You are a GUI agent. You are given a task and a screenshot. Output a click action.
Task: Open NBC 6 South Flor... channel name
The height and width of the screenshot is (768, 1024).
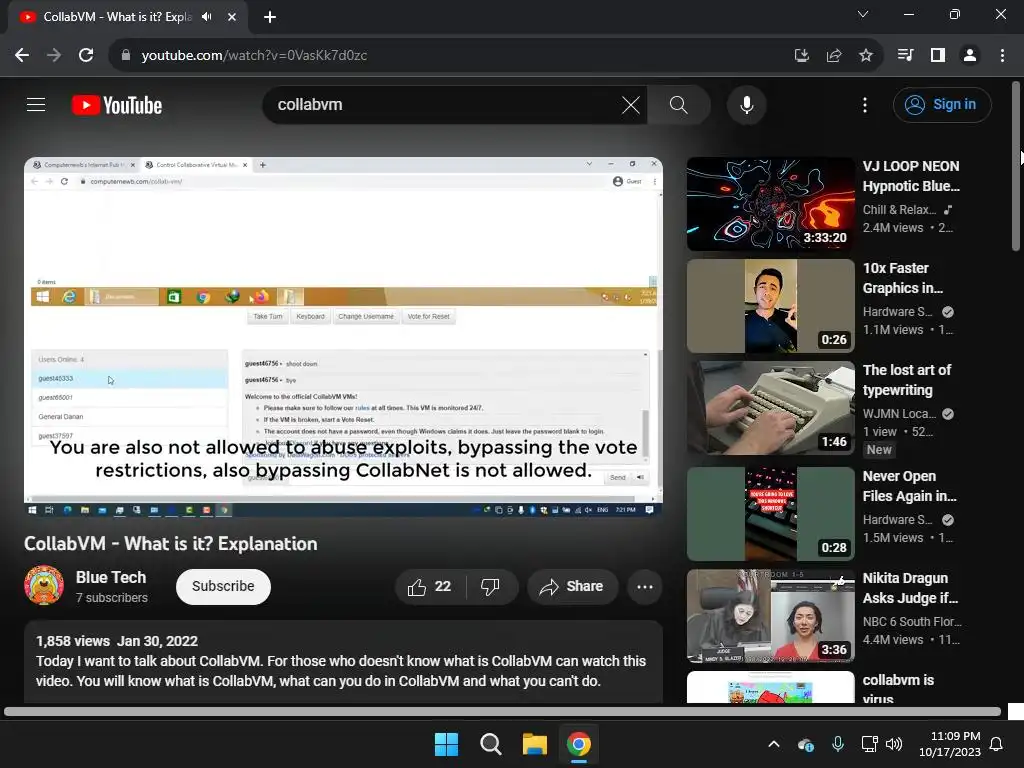[912, 622]
